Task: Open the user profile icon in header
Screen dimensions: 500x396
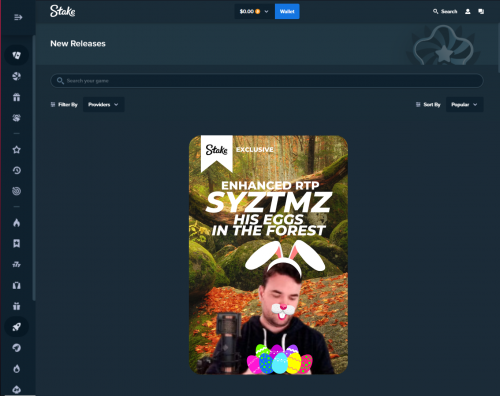Action: (468, 11)
